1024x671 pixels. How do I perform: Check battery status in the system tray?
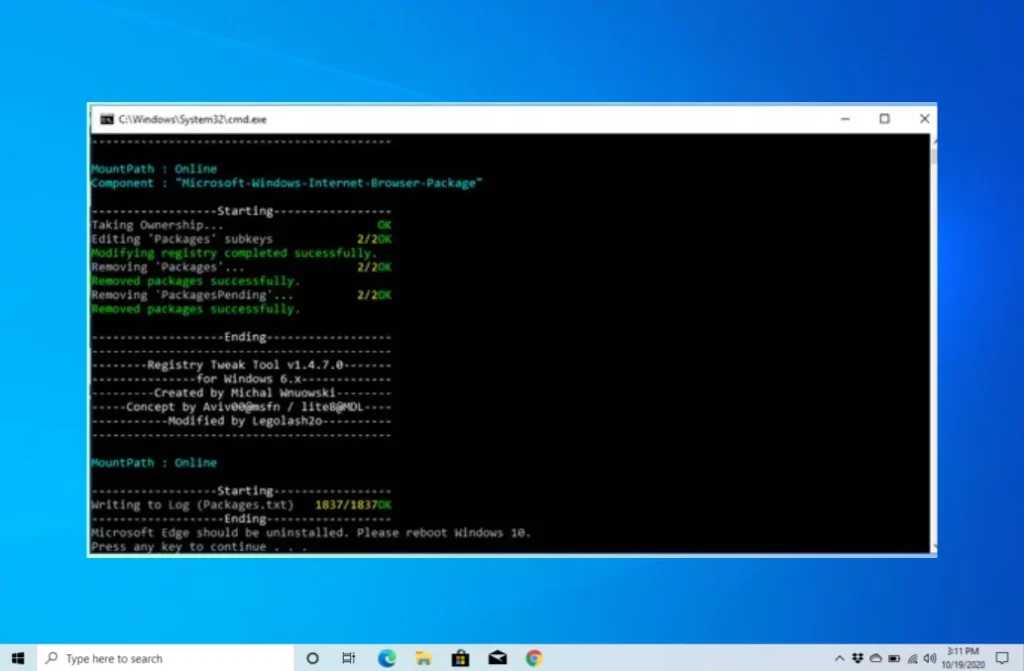(894, 658)
